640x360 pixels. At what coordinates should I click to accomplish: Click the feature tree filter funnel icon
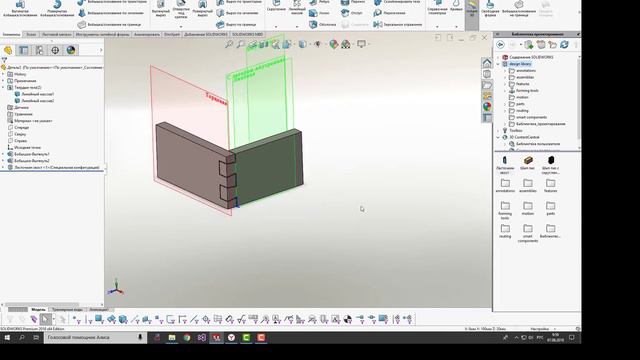(4, 60)
